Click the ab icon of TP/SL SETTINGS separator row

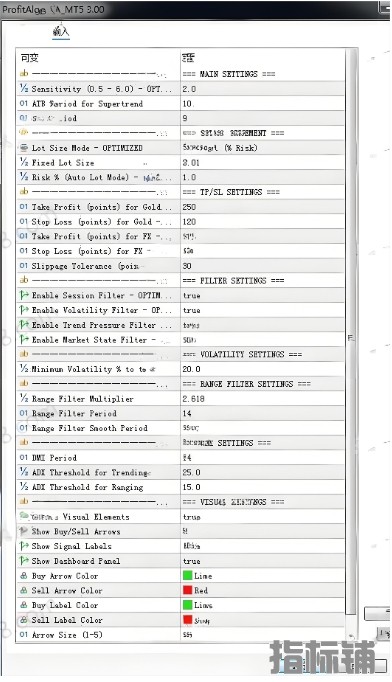click(24, 192)
